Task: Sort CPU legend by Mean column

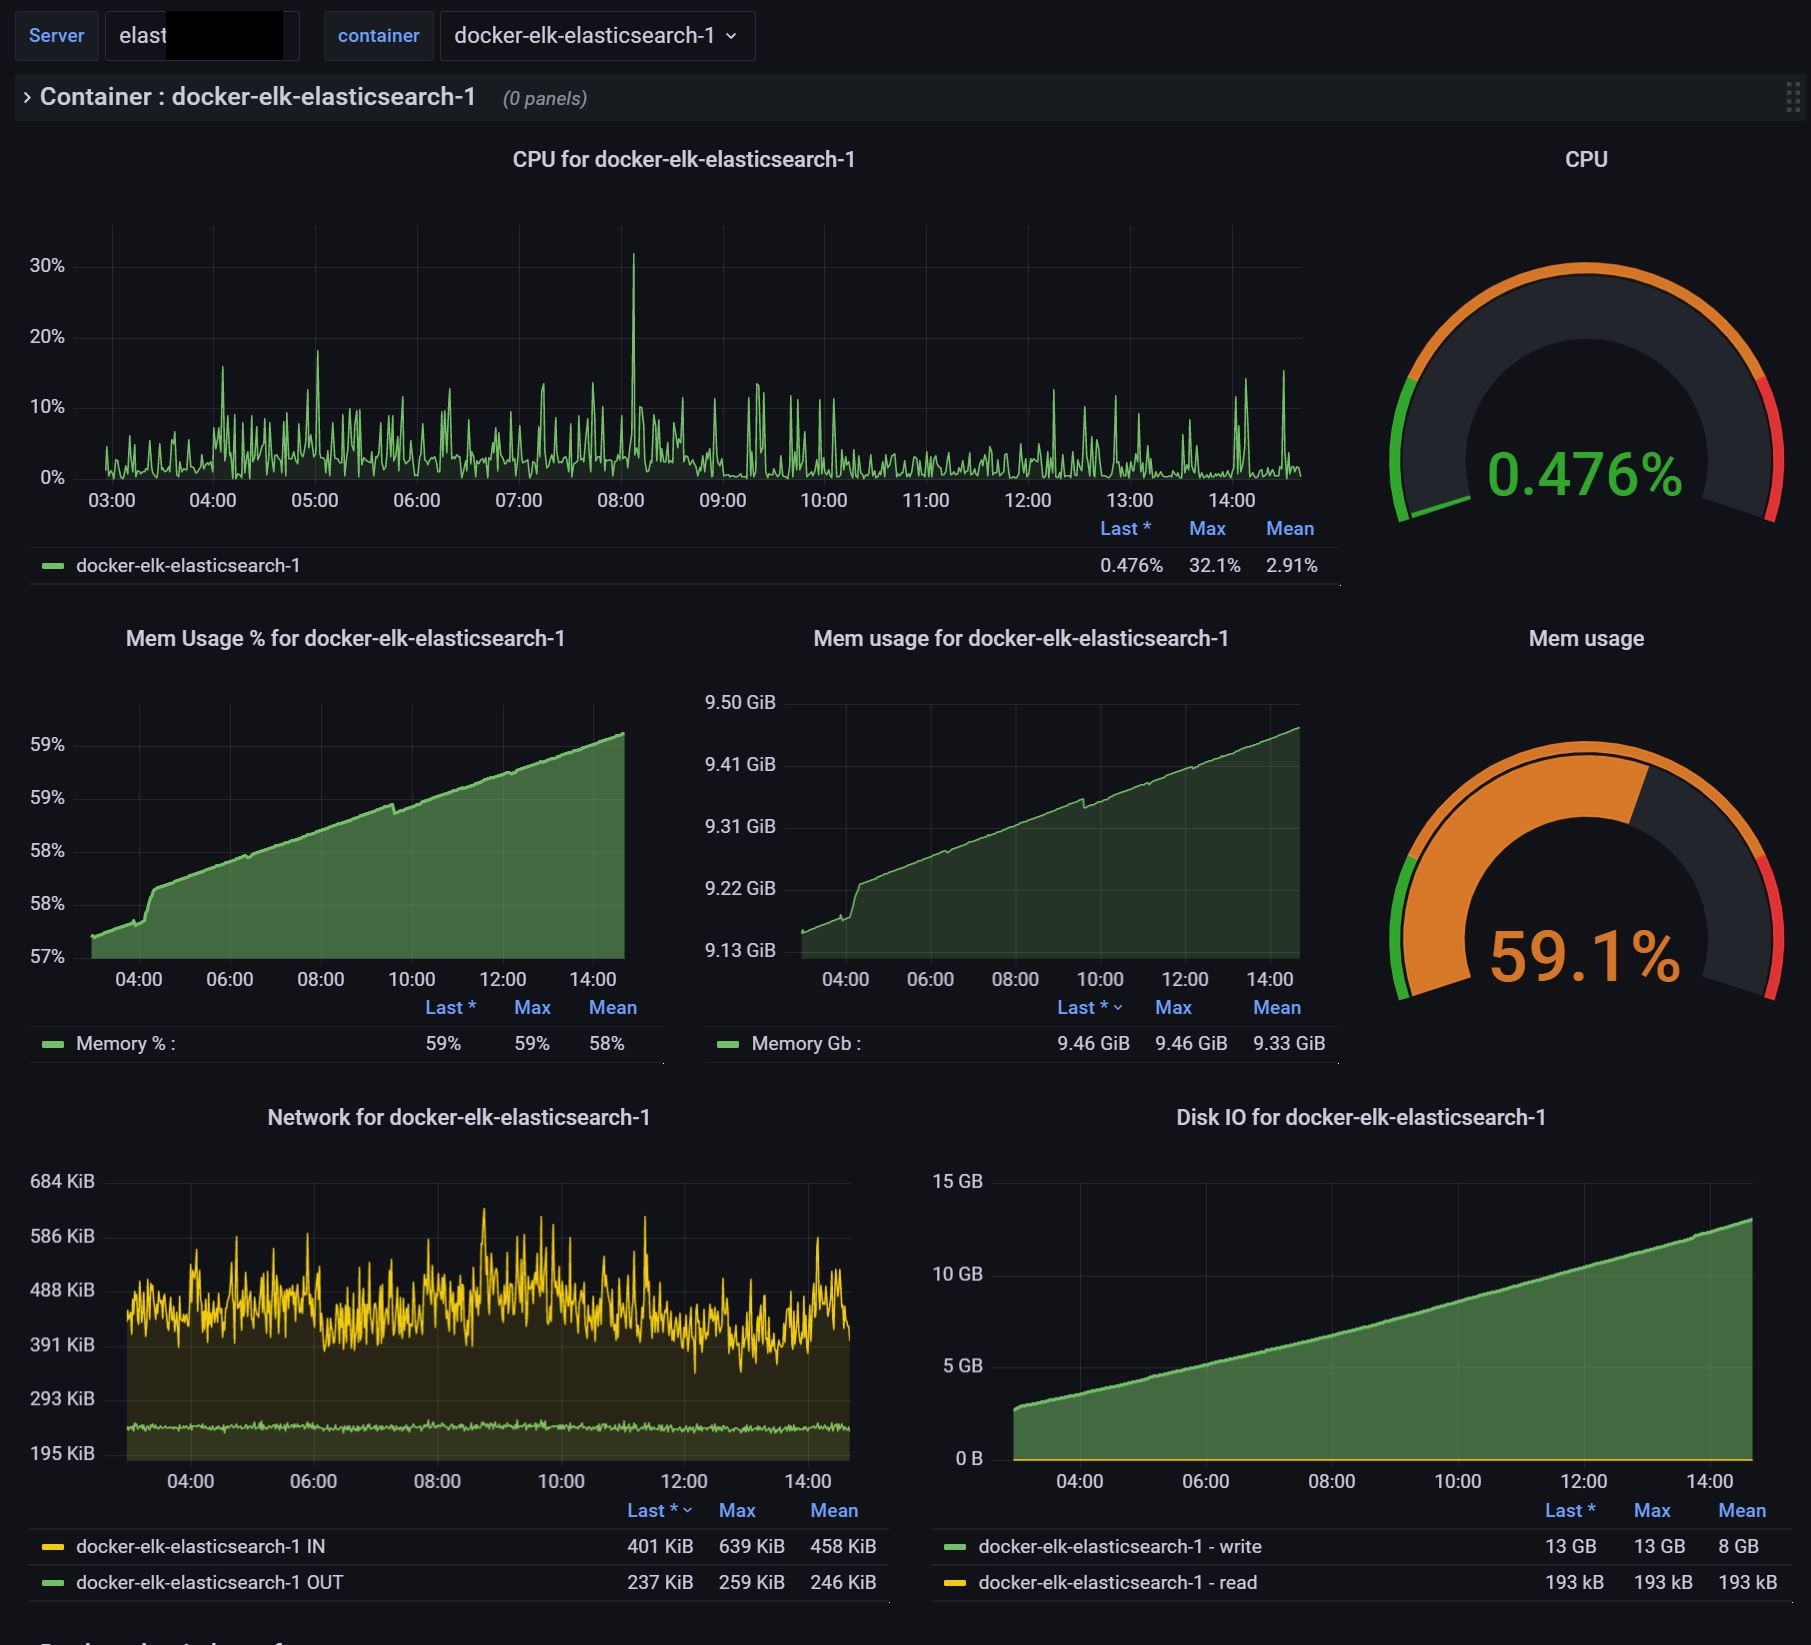Action: tap(1290, 529)
